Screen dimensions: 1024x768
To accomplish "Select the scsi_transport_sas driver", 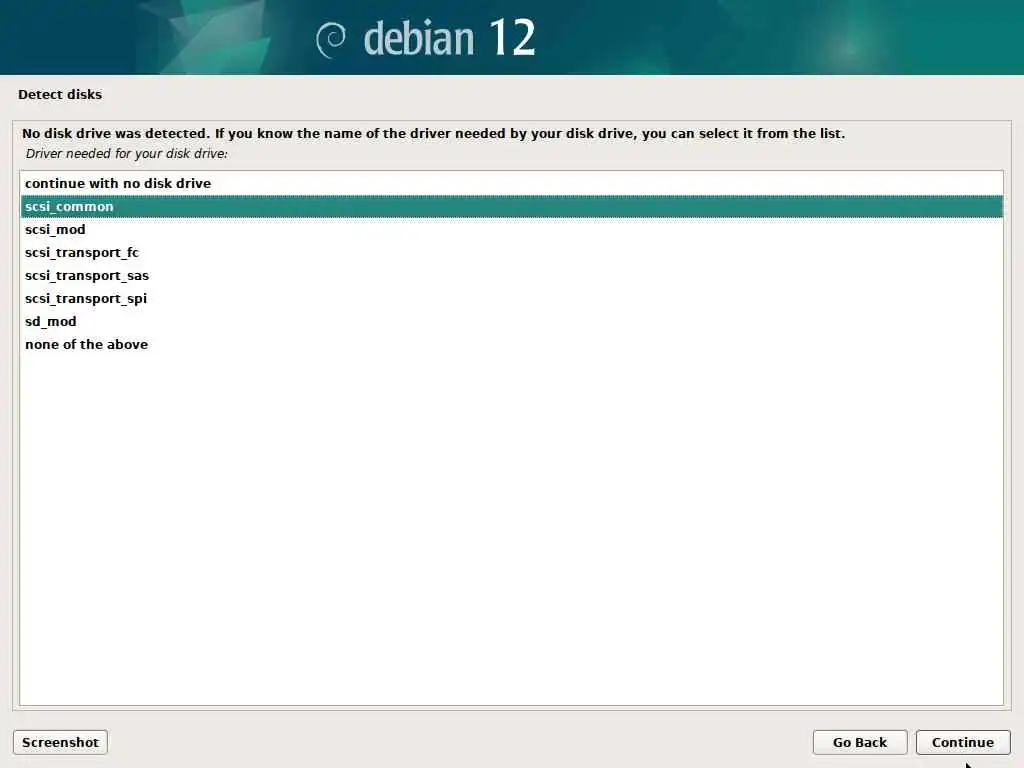I will 511,275.
